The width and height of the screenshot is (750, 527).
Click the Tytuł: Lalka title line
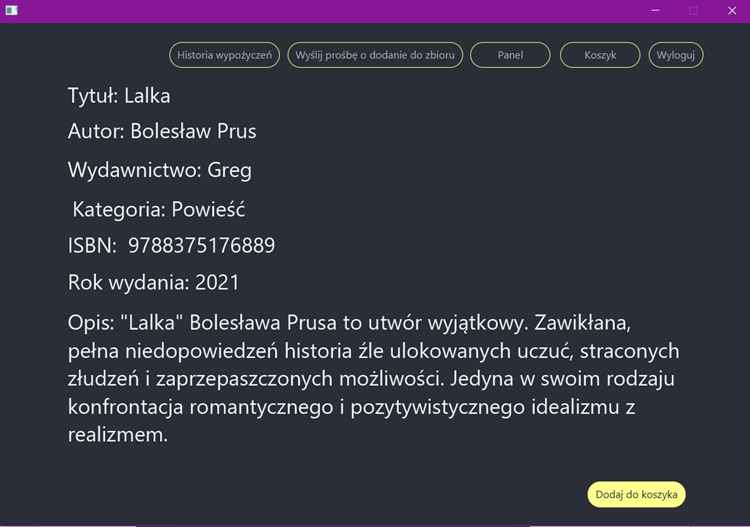click(x=119, y=96)
